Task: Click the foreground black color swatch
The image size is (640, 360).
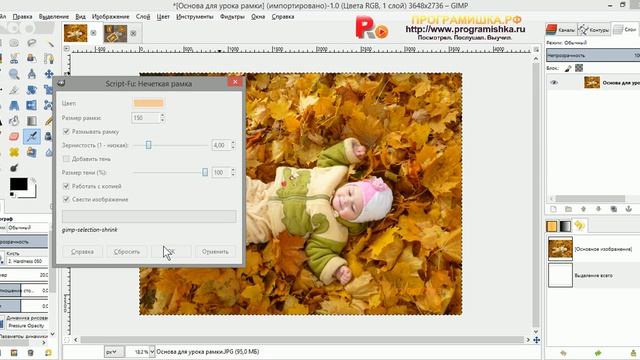Action: coord(18,184)
